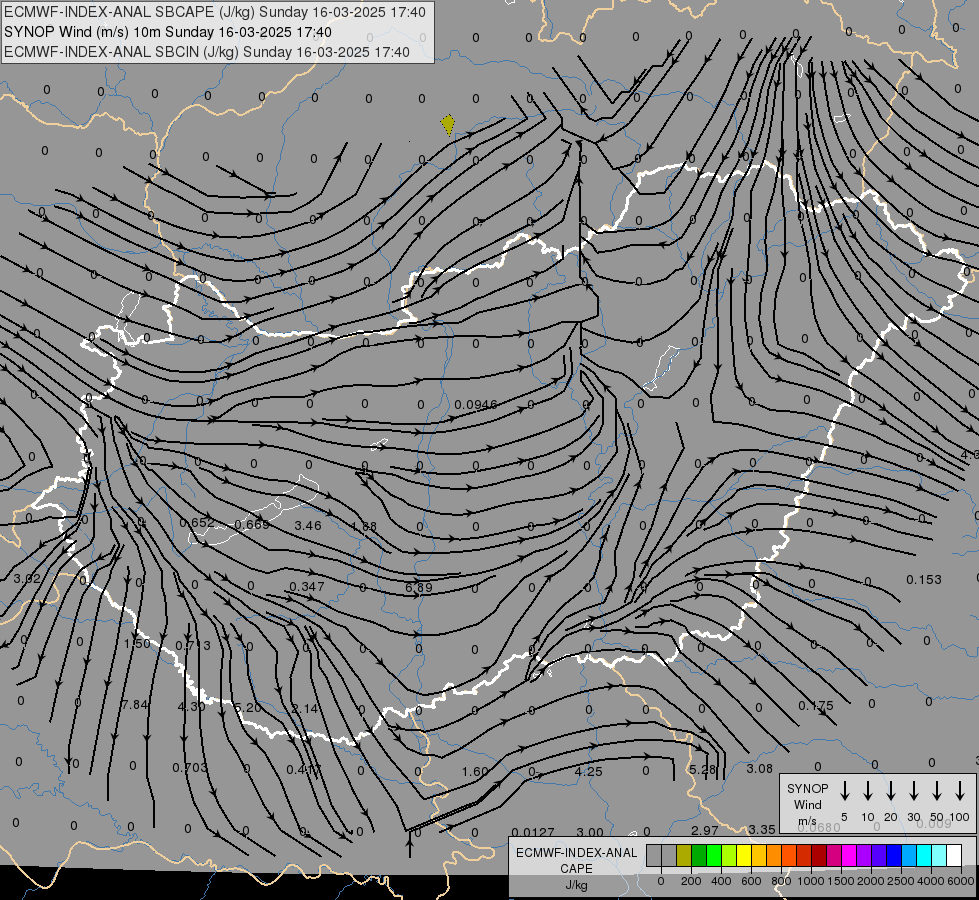The image size is (979, 900).
Task: Select the wind legend arrow above 30
Action: coord(914,791)
